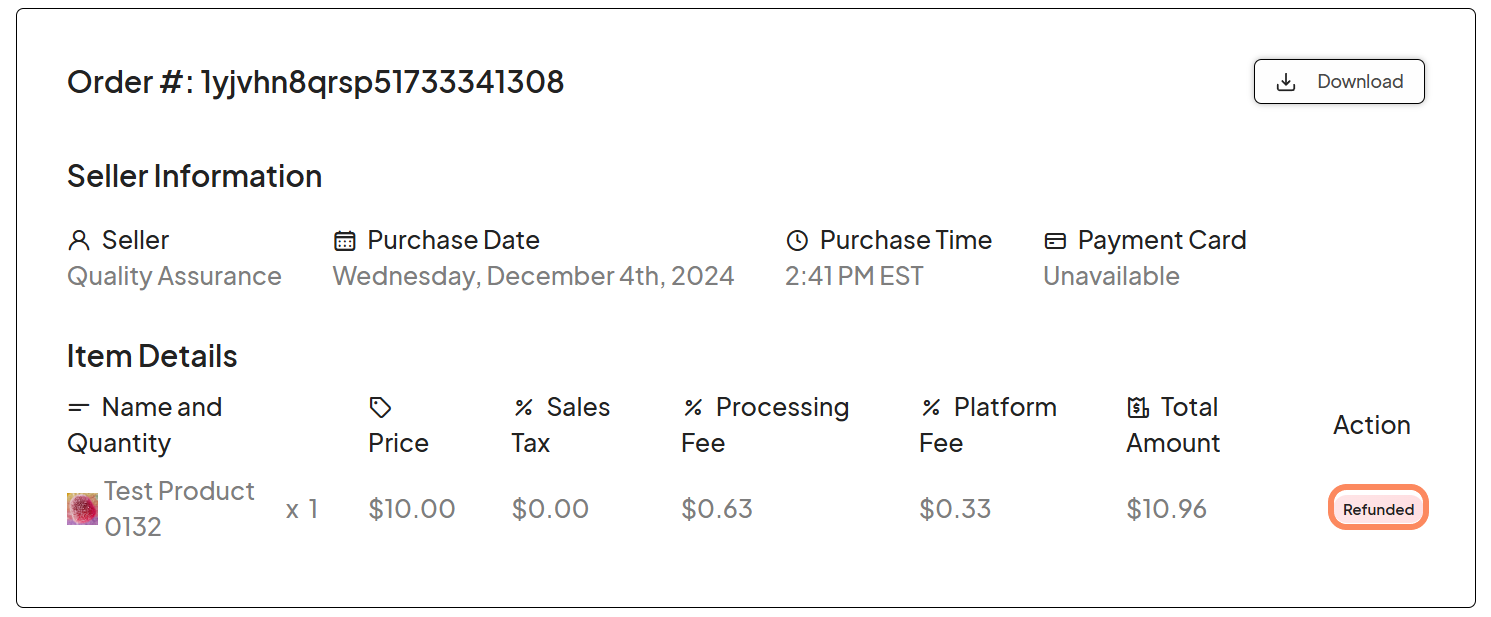
Task: Click the dollar receipt icon beside Total Amount
Action: tap(1136, 407)
